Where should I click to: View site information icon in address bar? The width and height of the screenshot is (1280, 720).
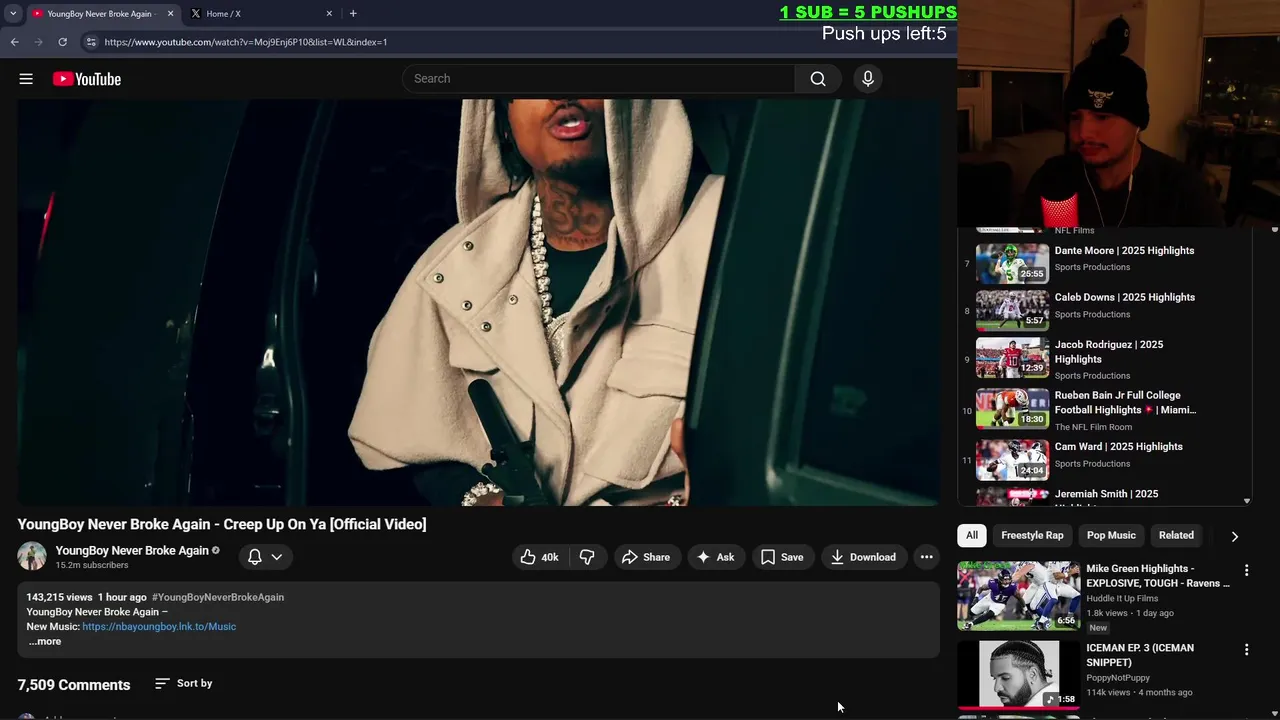[x=90, y=42]
